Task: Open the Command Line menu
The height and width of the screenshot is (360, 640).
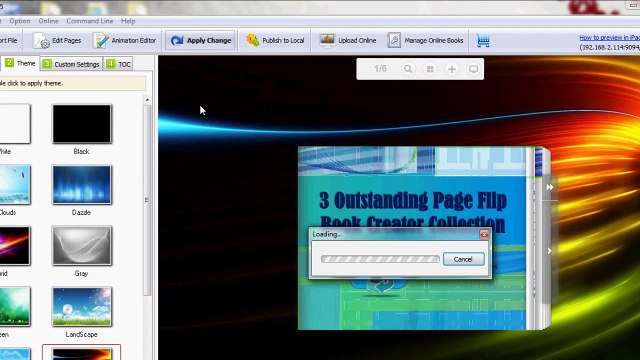Action: pos(89,21)
